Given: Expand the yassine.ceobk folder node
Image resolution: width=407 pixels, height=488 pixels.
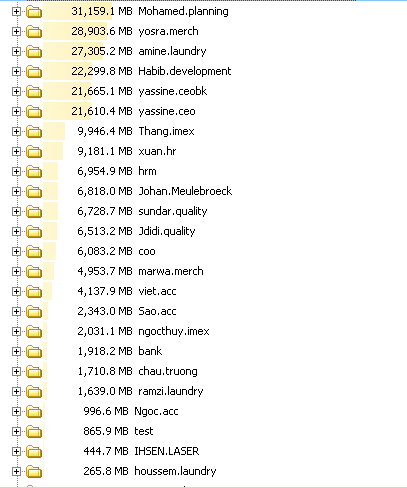Looking at the screenshot, I should pos(16,92).
